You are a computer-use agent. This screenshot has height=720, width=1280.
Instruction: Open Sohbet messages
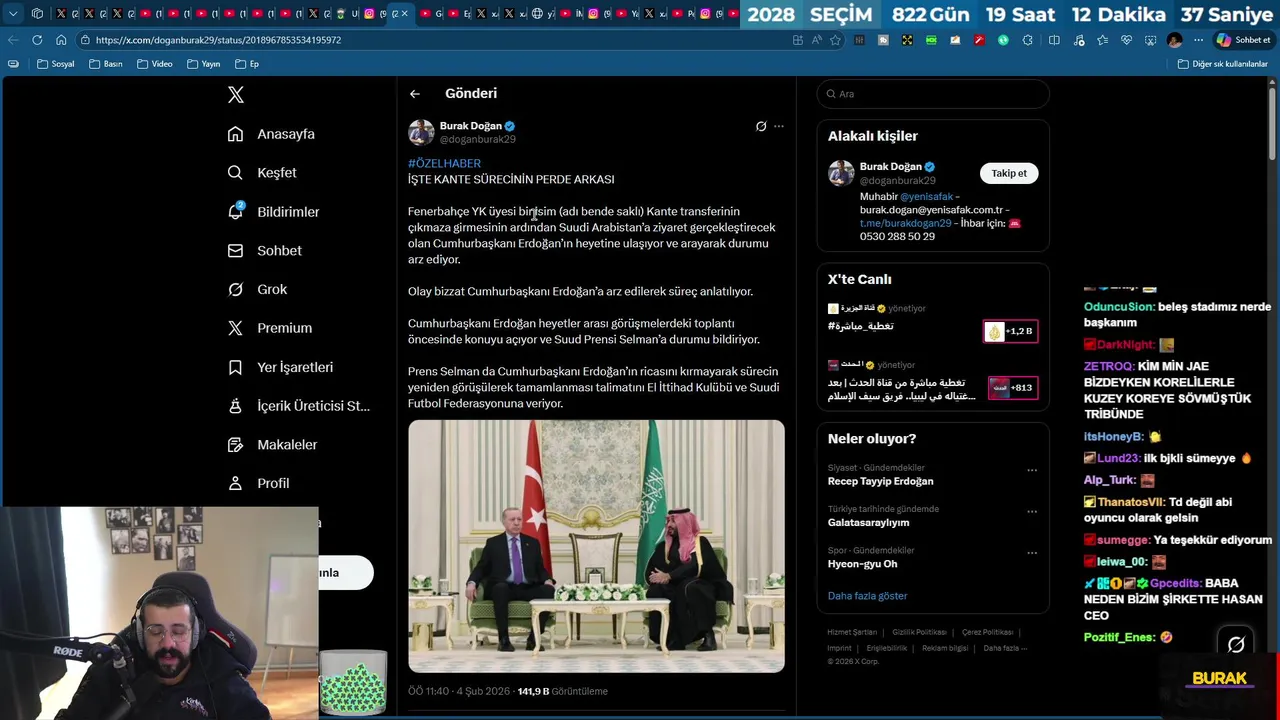(265, 251)
